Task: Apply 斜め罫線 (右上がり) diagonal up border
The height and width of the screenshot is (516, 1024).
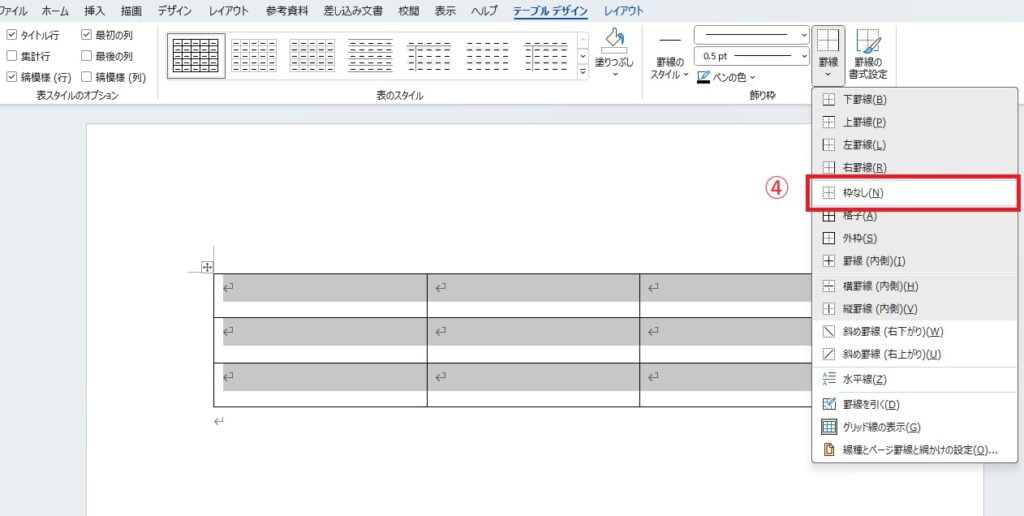Action: (914, 355)
